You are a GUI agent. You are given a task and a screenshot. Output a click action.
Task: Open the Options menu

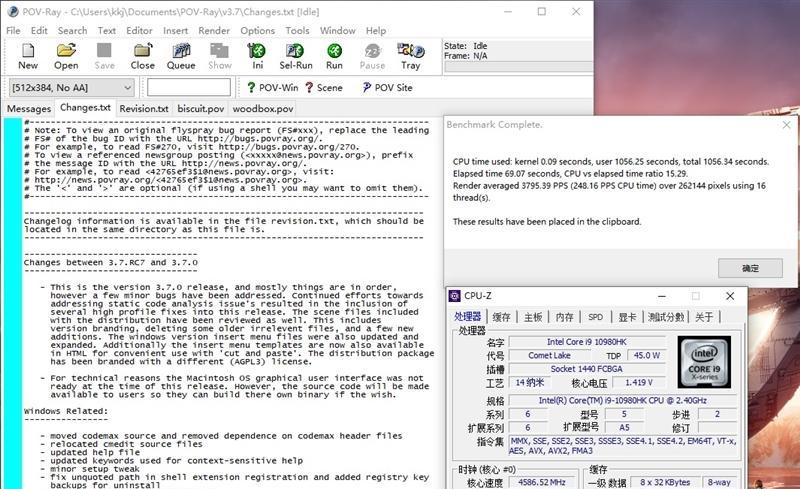click(258, 31)
